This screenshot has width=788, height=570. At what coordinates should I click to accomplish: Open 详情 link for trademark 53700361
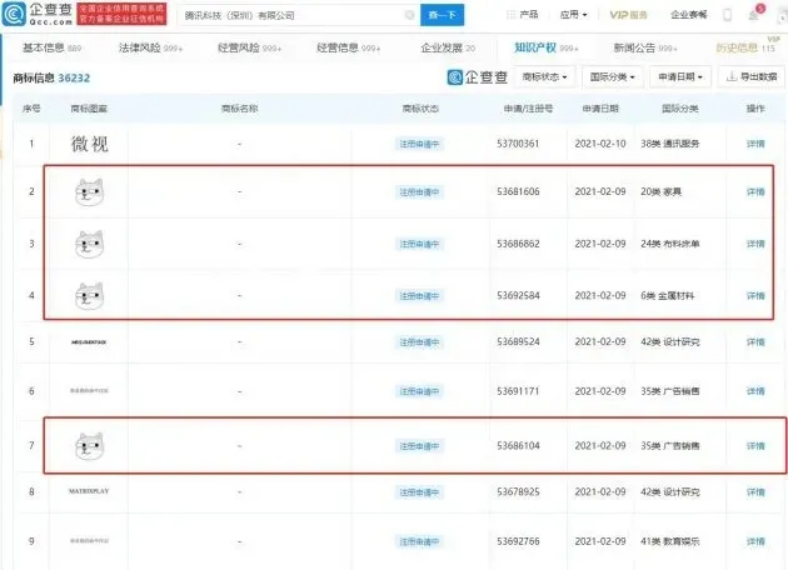755,144
